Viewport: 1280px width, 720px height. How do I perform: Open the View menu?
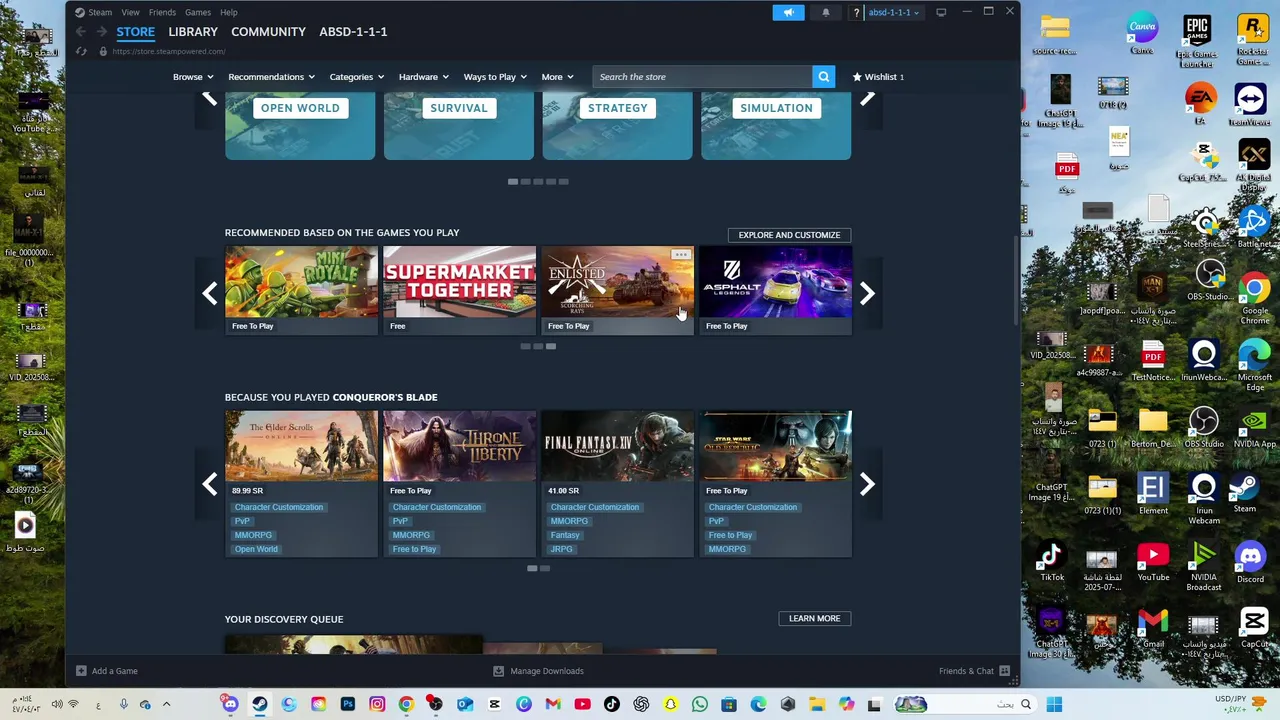click(131, 12)
